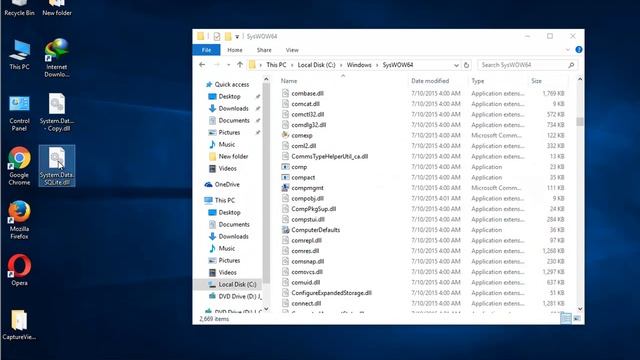640x360 pixels.
Task: Open address bar history dropdown
Action: (456, 65)
